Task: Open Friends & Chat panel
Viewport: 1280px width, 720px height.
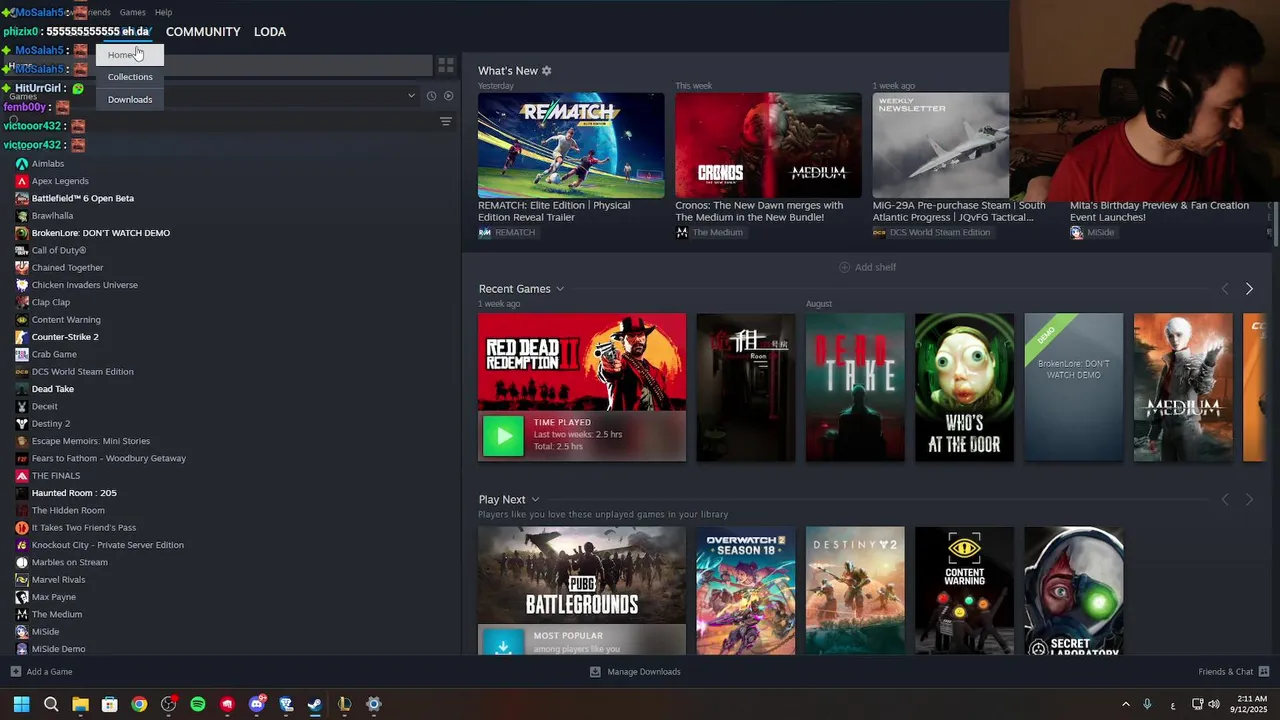Action: pyautogui.click(x=1234, y=672)
